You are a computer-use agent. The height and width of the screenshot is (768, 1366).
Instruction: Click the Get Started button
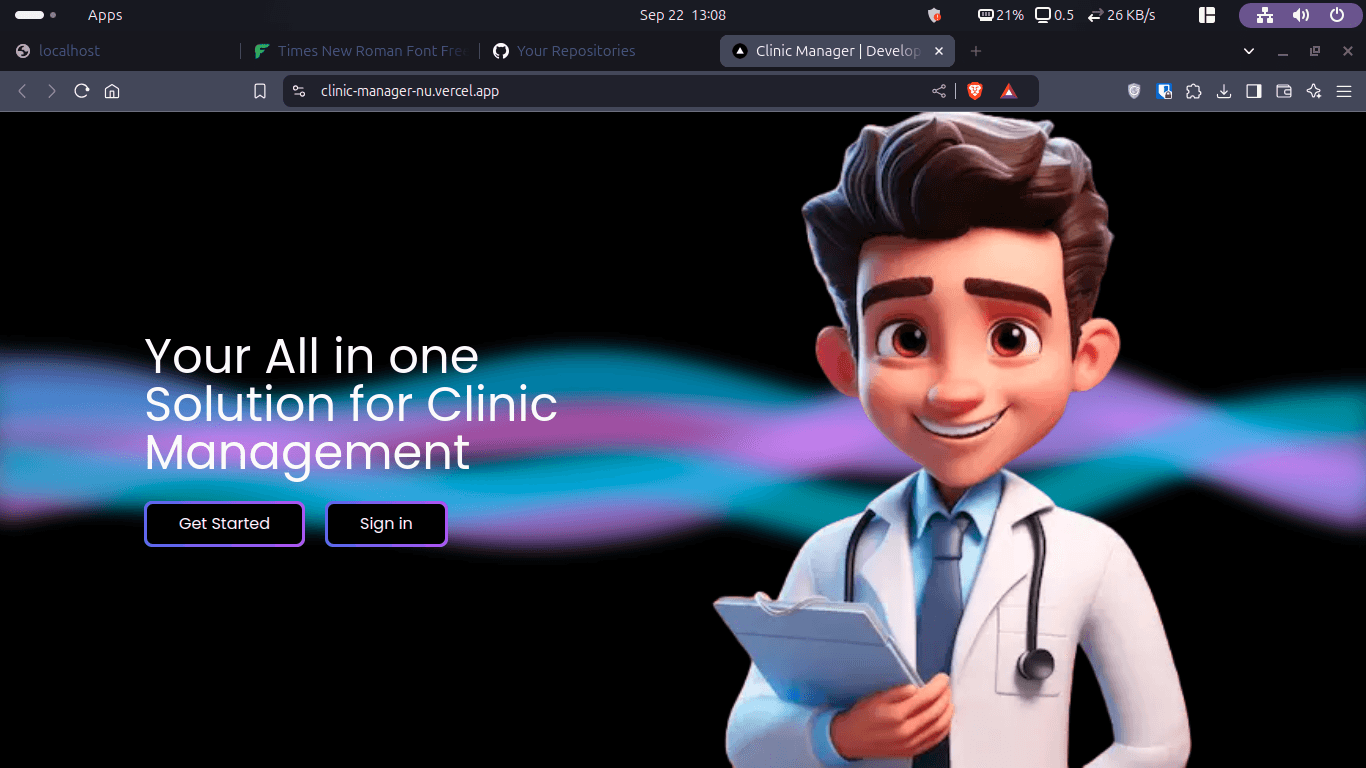coord(224,524)
